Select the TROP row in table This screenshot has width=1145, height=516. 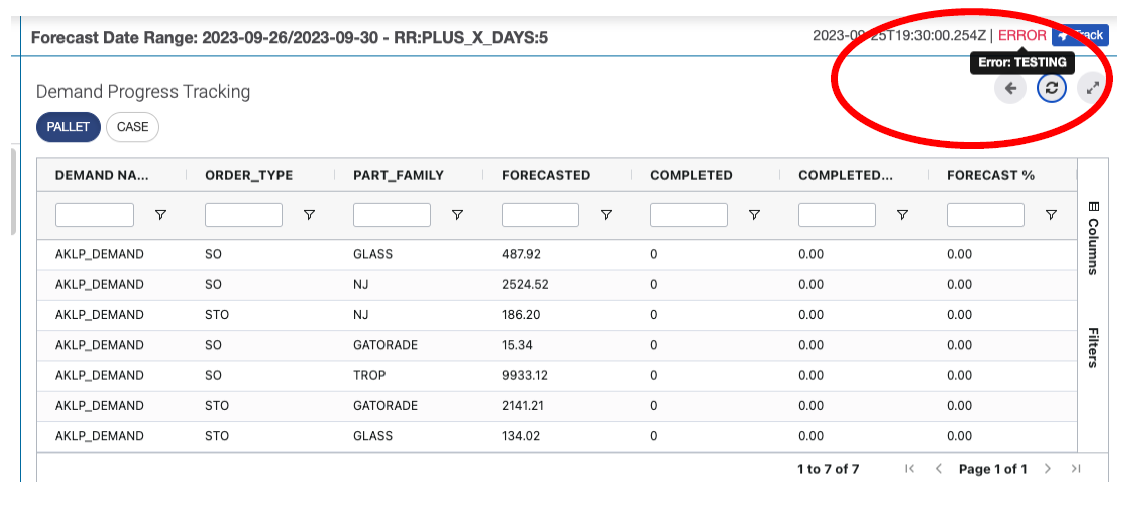pos(369,375)
